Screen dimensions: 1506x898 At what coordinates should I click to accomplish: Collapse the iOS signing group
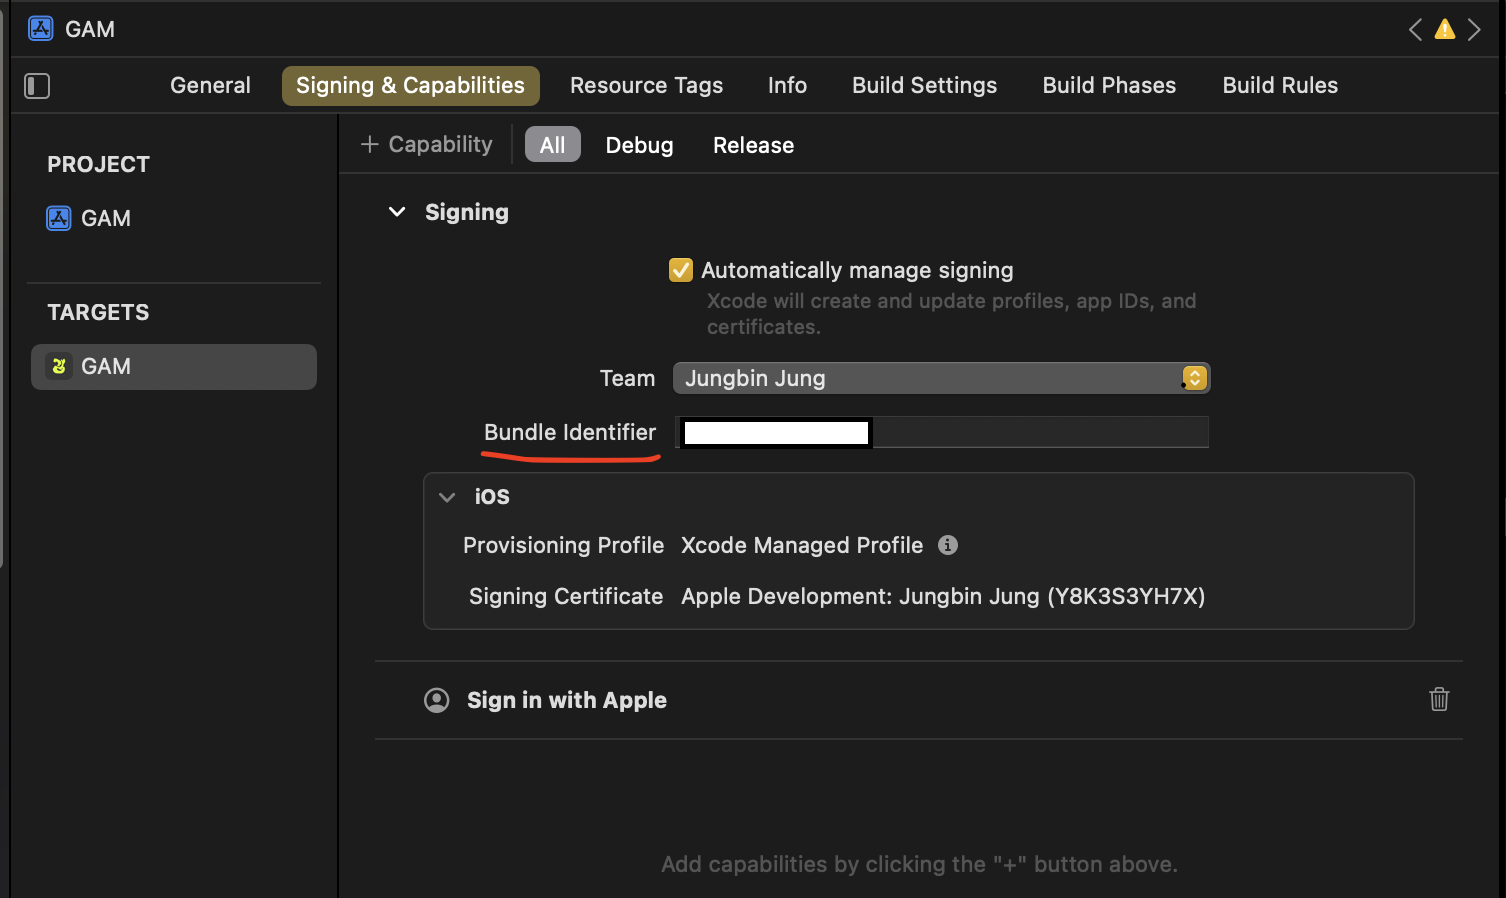[447, 497]
